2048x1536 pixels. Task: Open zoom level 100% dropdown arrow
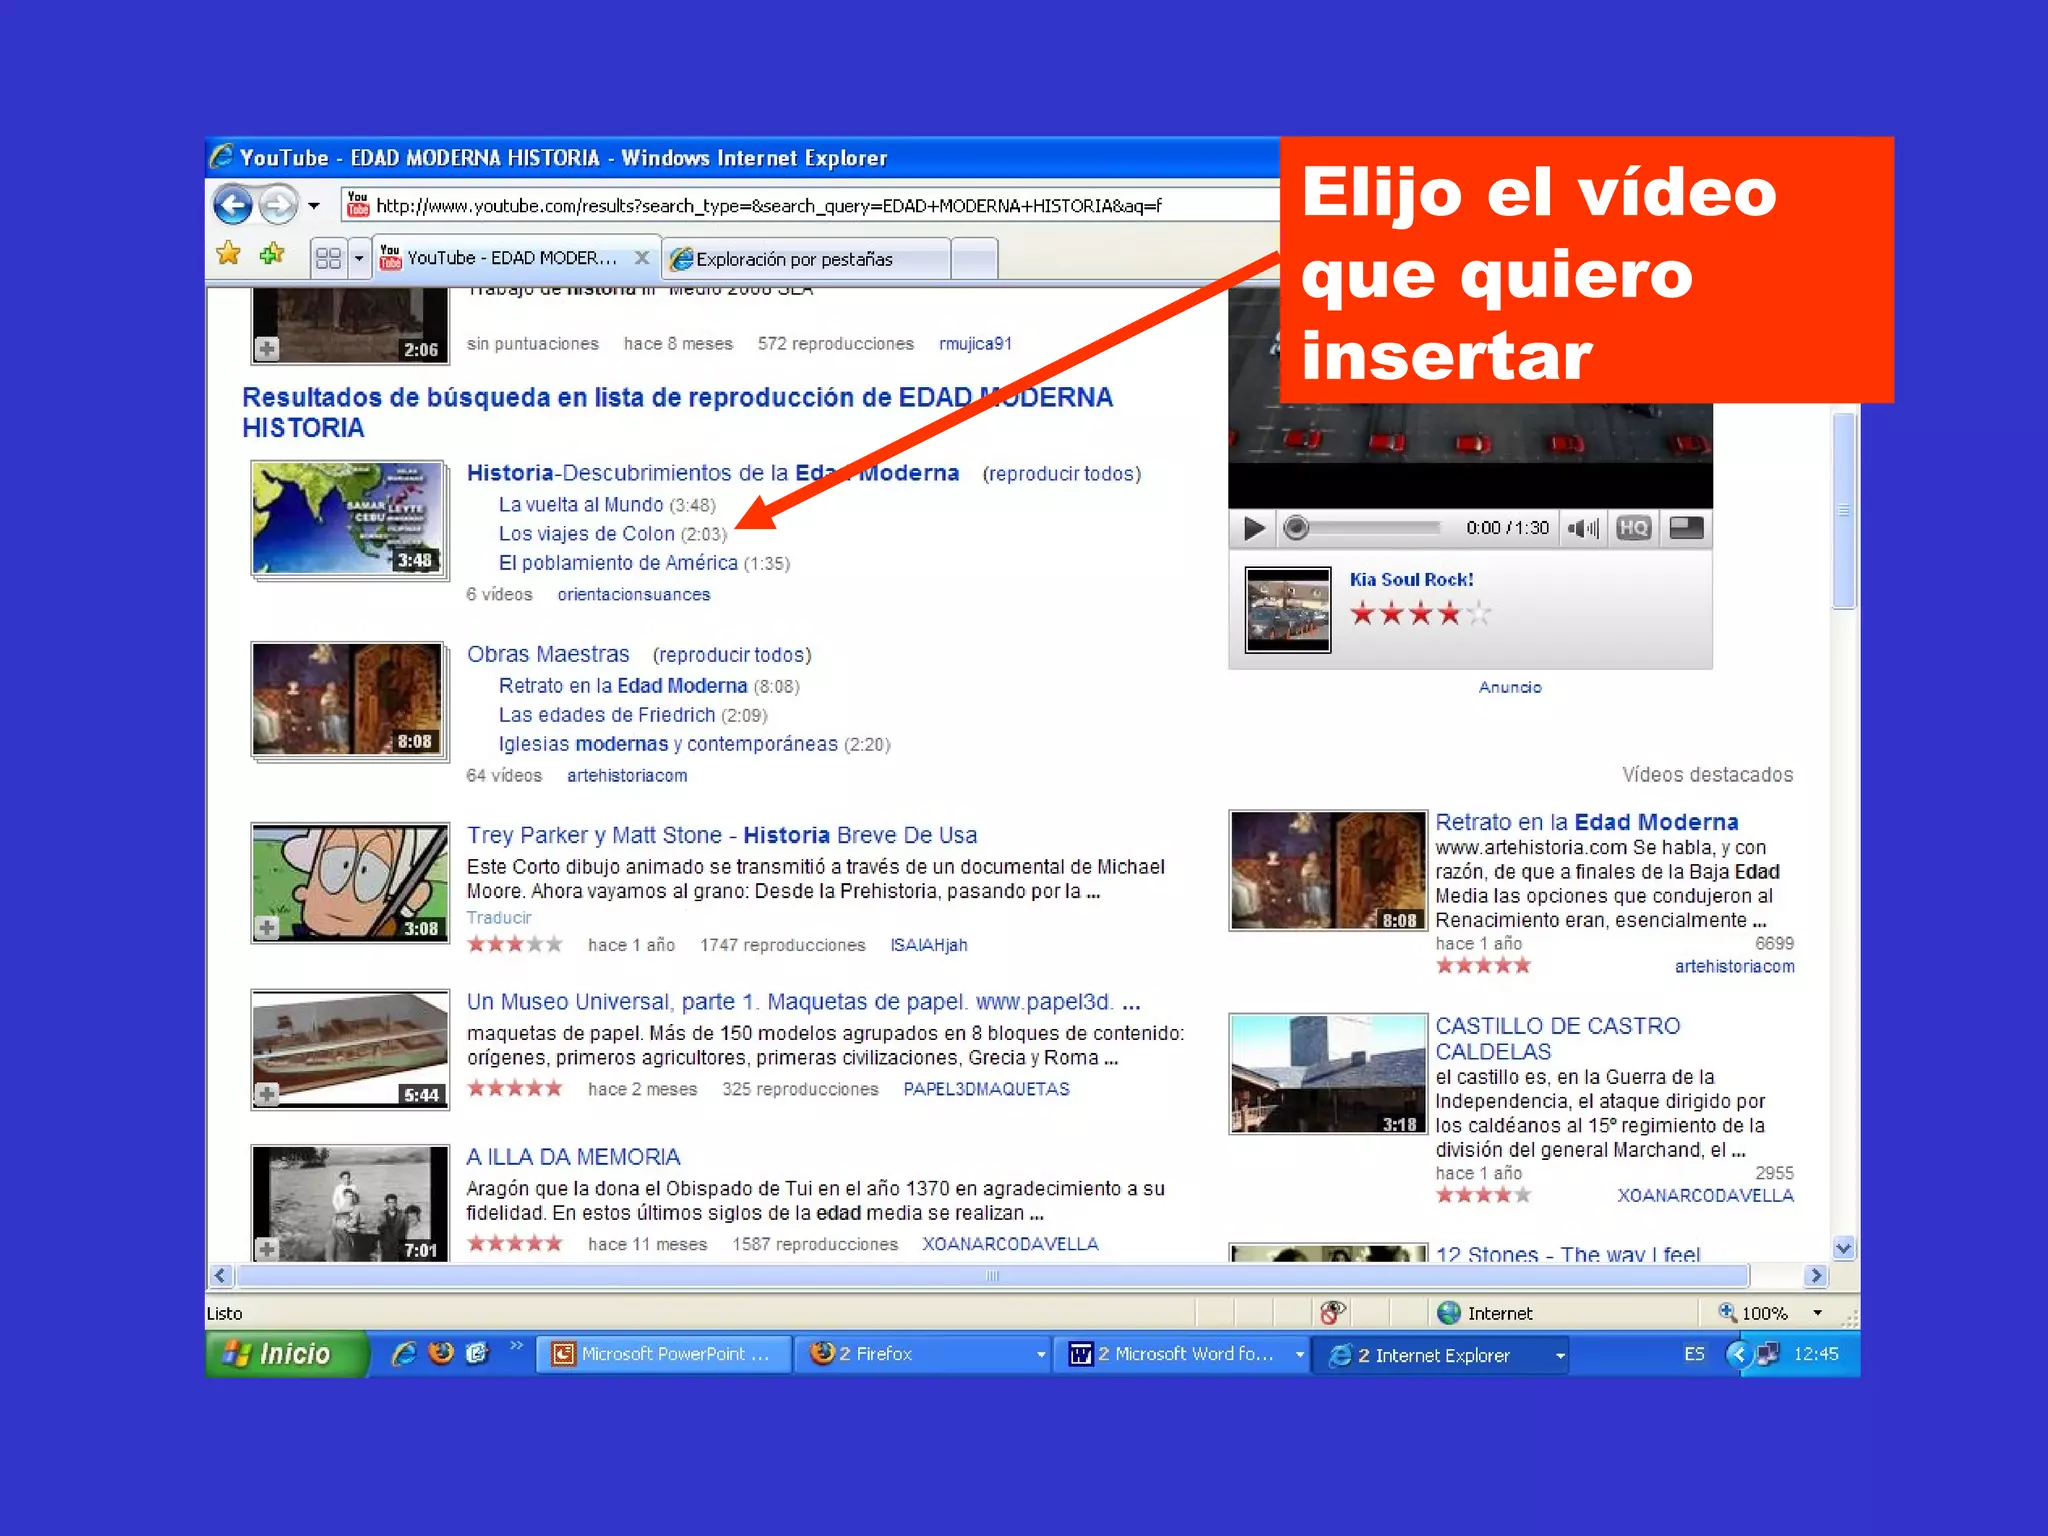[1817, 1313]
